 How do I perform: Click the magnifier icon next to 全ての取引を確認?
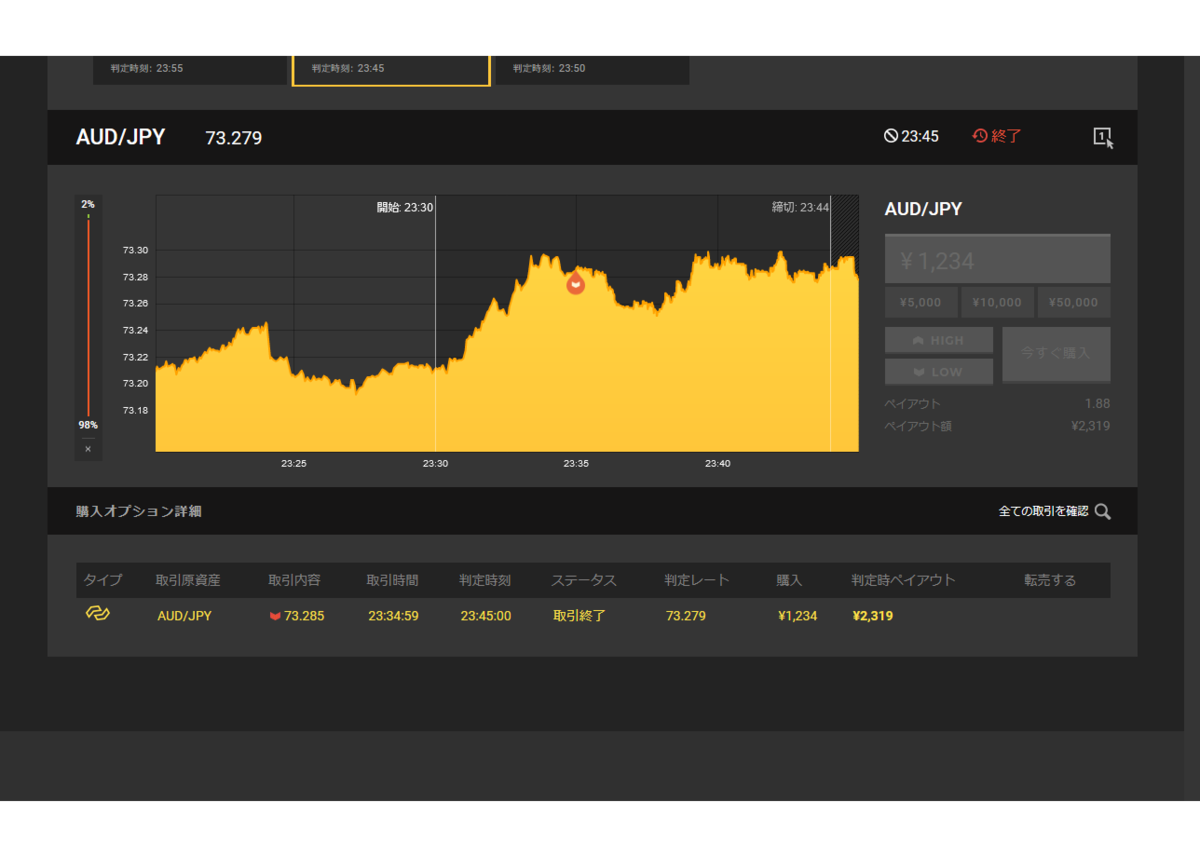1103,511
